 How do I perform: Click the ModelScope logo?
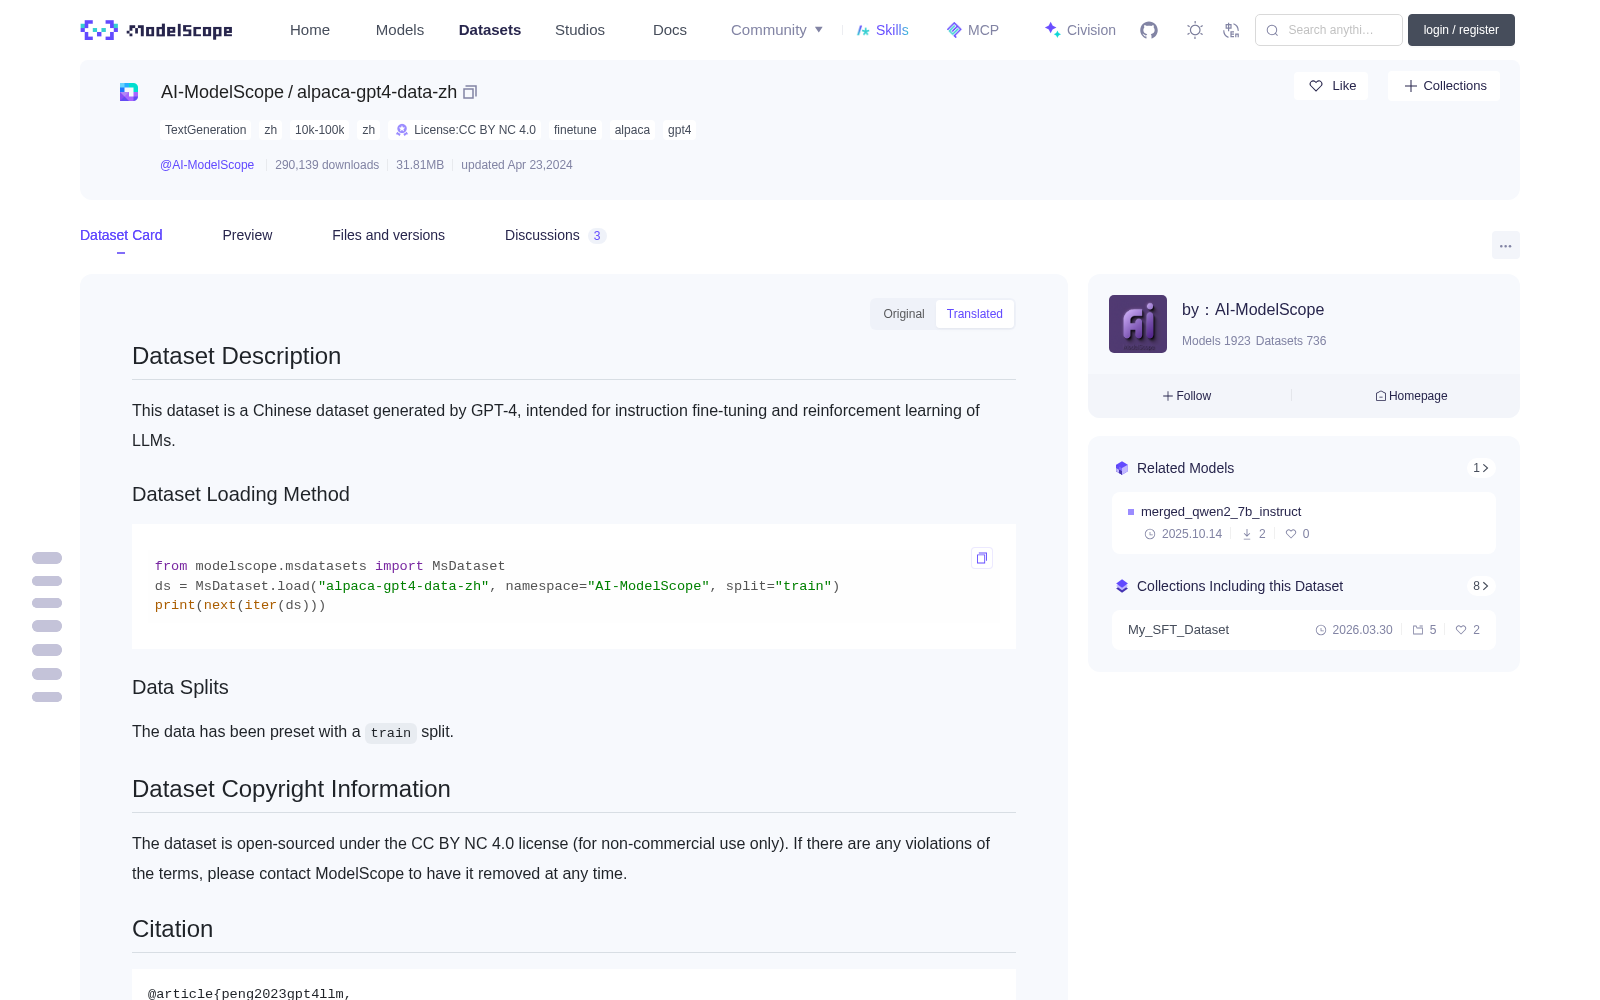pos(157,30)
